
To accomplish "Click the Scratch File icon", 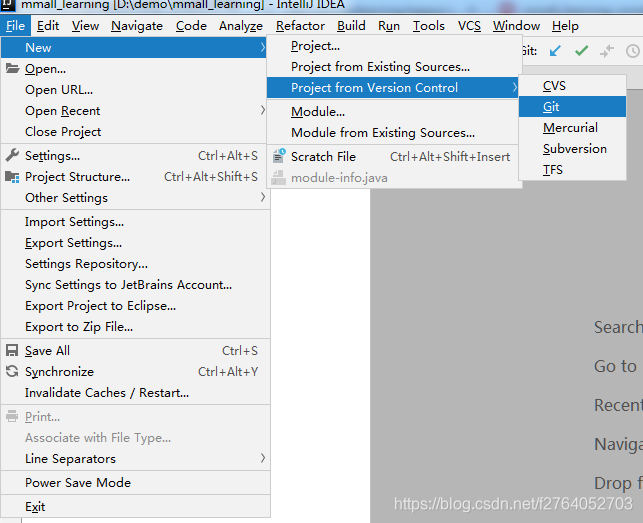I will pos(279,156).
